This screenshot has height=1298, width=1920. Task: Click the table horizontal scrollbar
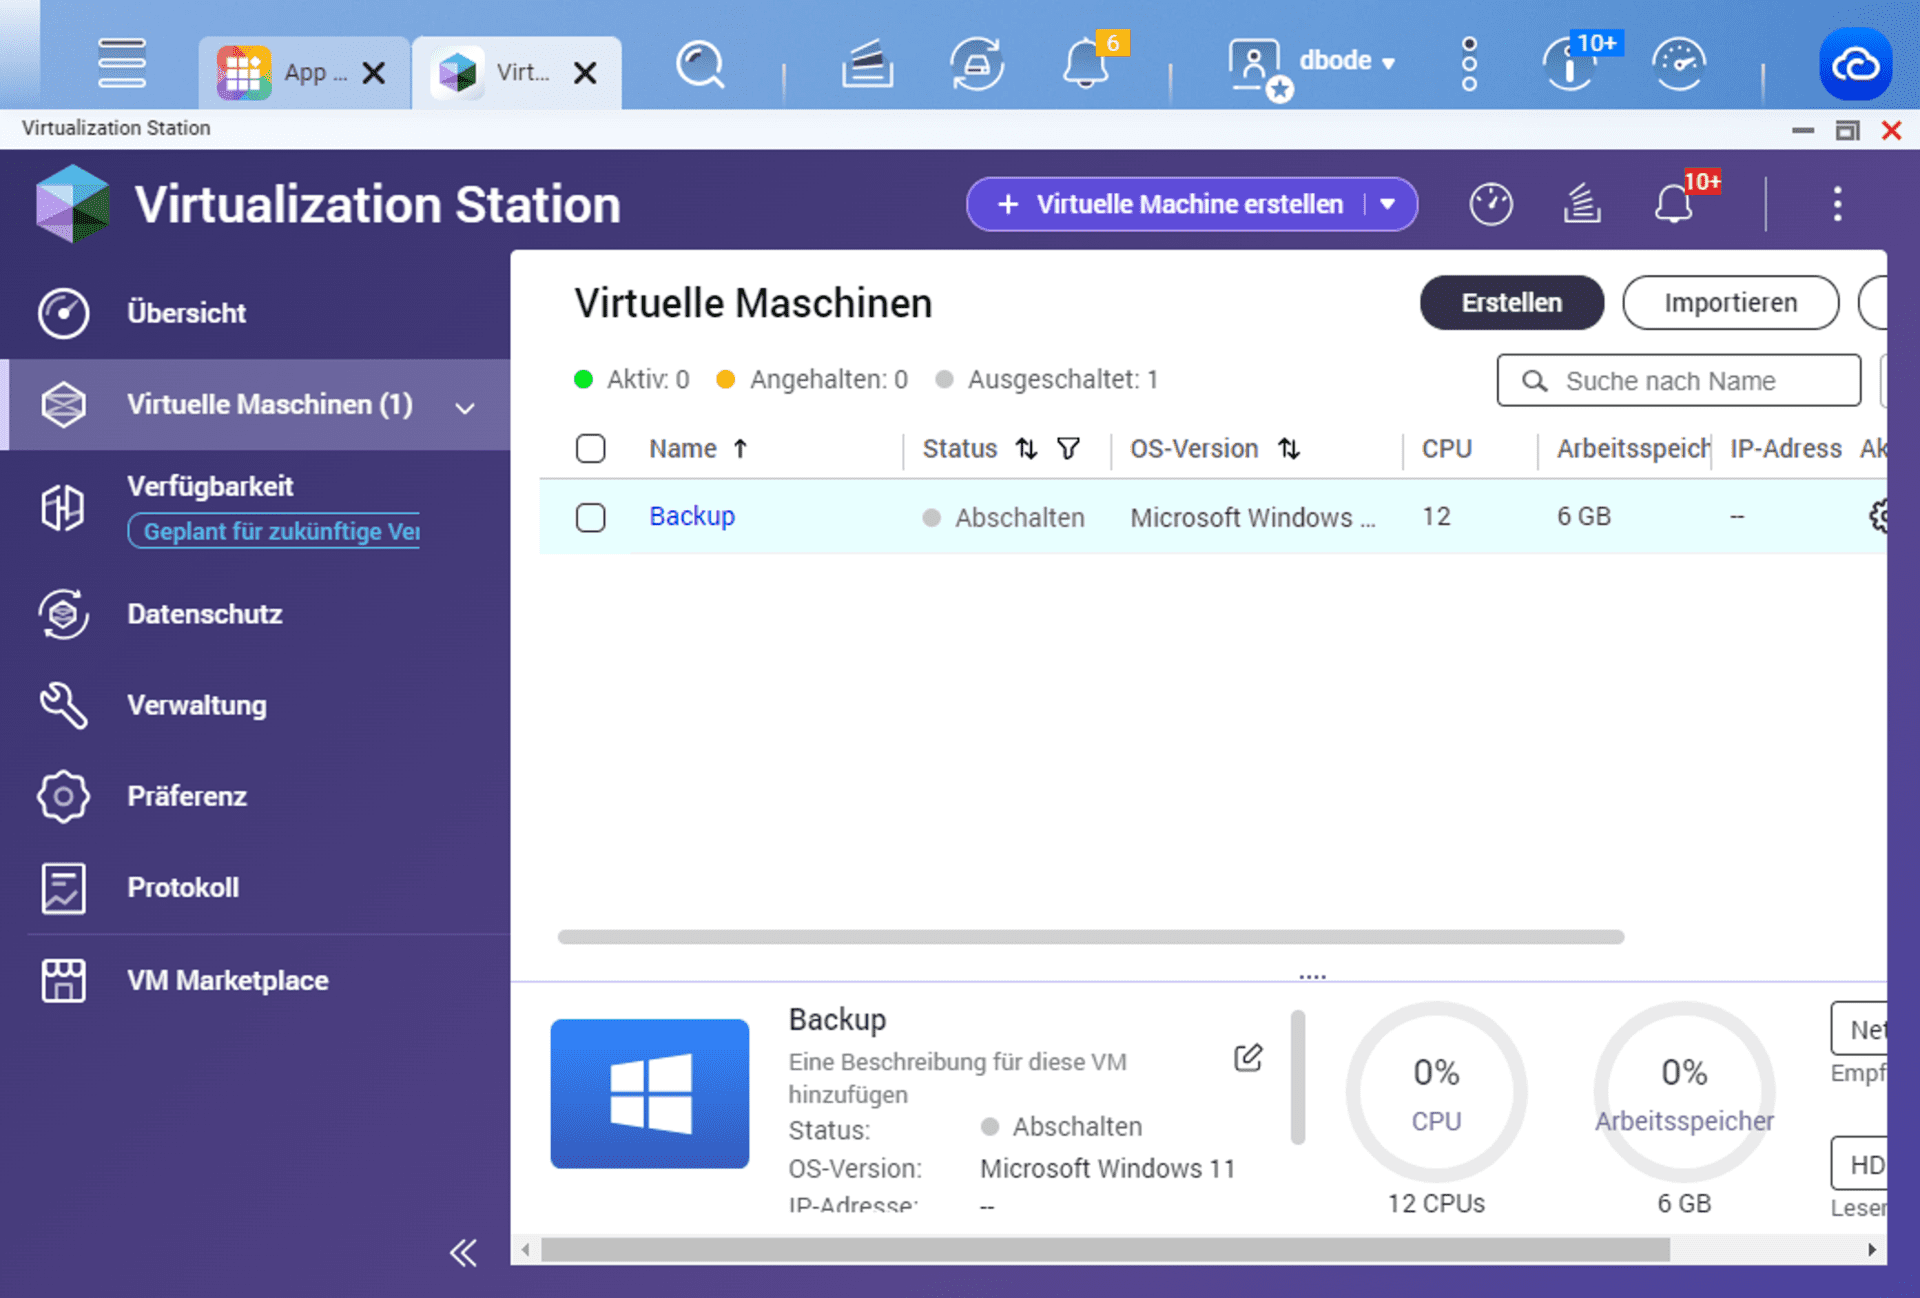click(x=1090, y=937)
